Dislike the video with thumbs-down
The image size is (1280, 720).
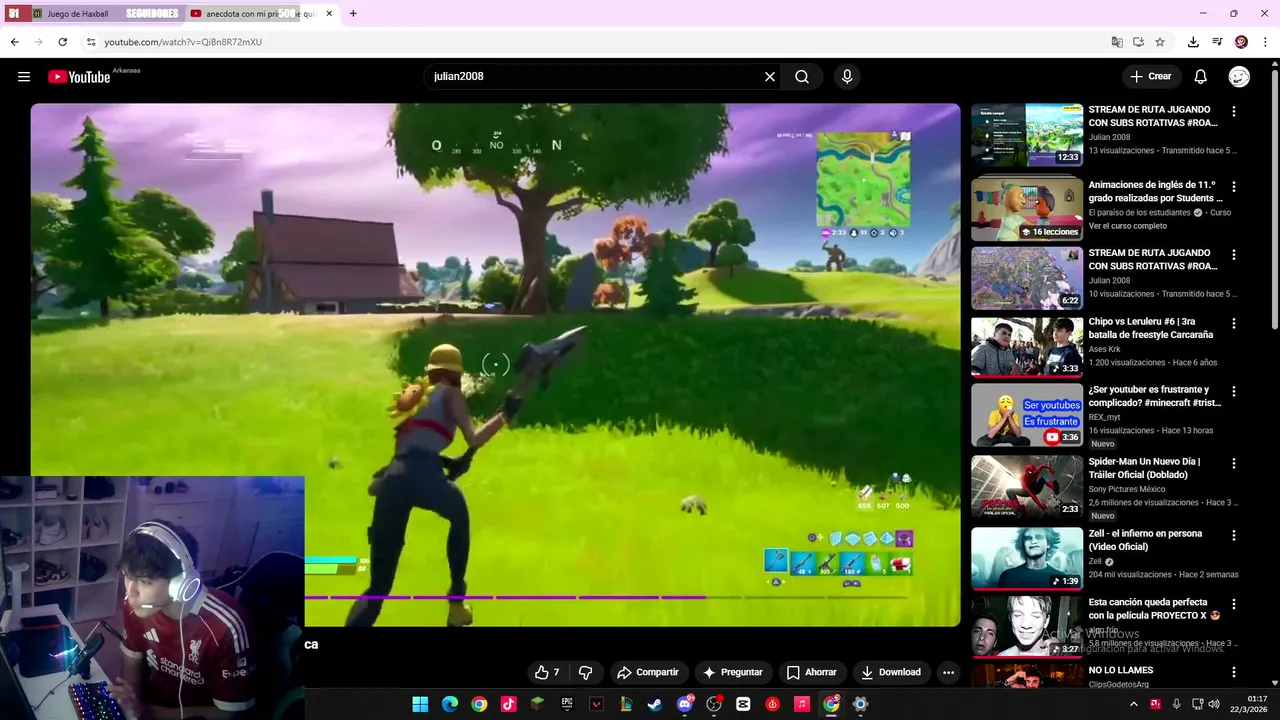click(587, 672)
